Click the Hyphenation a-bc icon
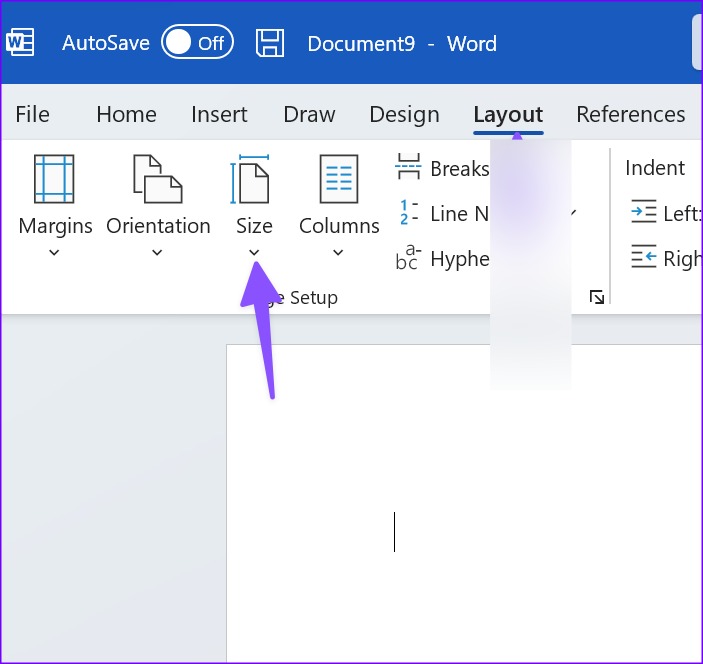The width and height of the screenshot is (703, 664). click(x=408, y=257)
